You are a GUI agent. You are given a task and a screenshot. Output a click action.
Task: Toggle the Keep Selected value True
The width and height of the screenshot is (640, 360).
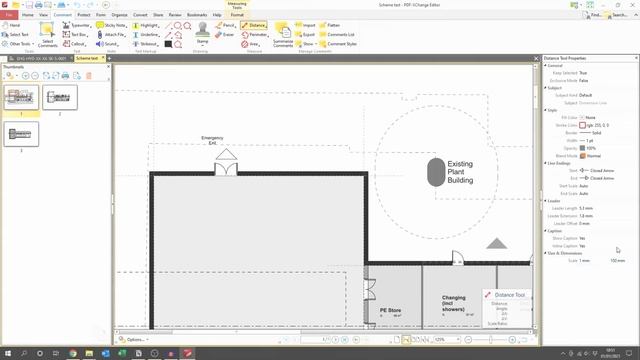(x=583, y=73)
